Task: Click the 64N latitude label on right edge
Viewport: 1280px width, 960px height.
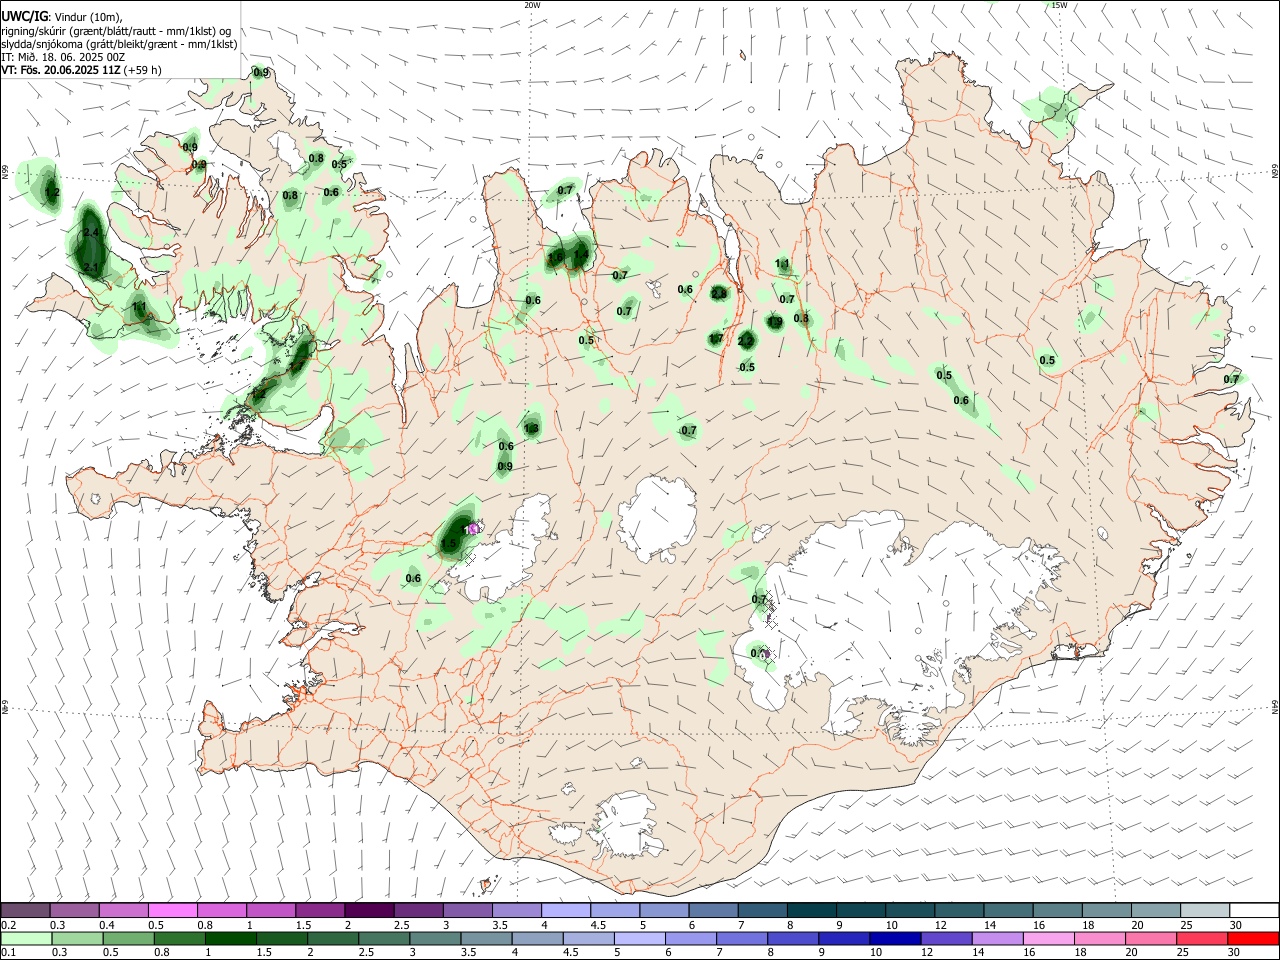Action: point(1275,707)
